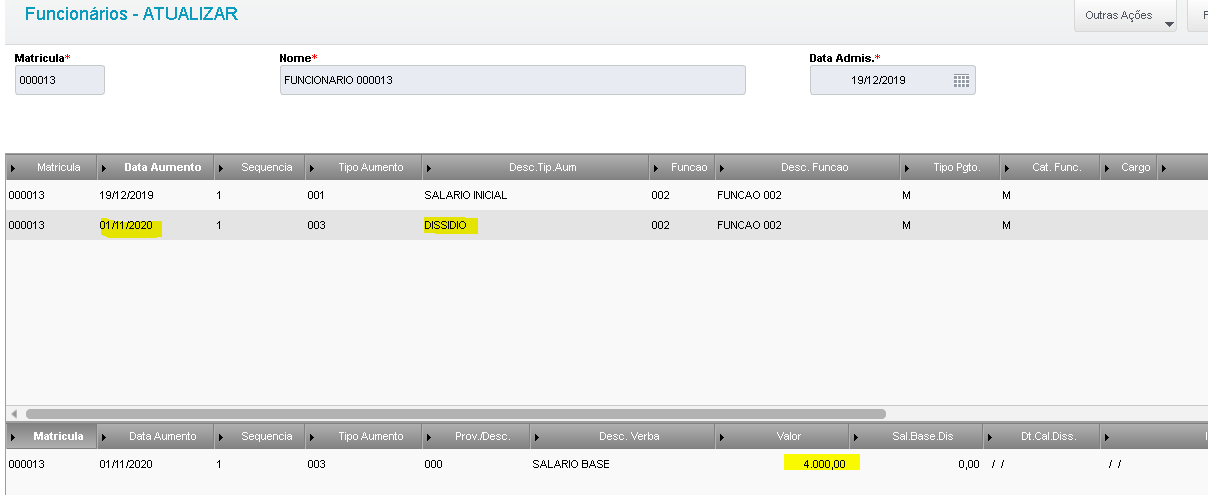
Task: Click upper grid Matricula column header
Action: pos(51,167)
